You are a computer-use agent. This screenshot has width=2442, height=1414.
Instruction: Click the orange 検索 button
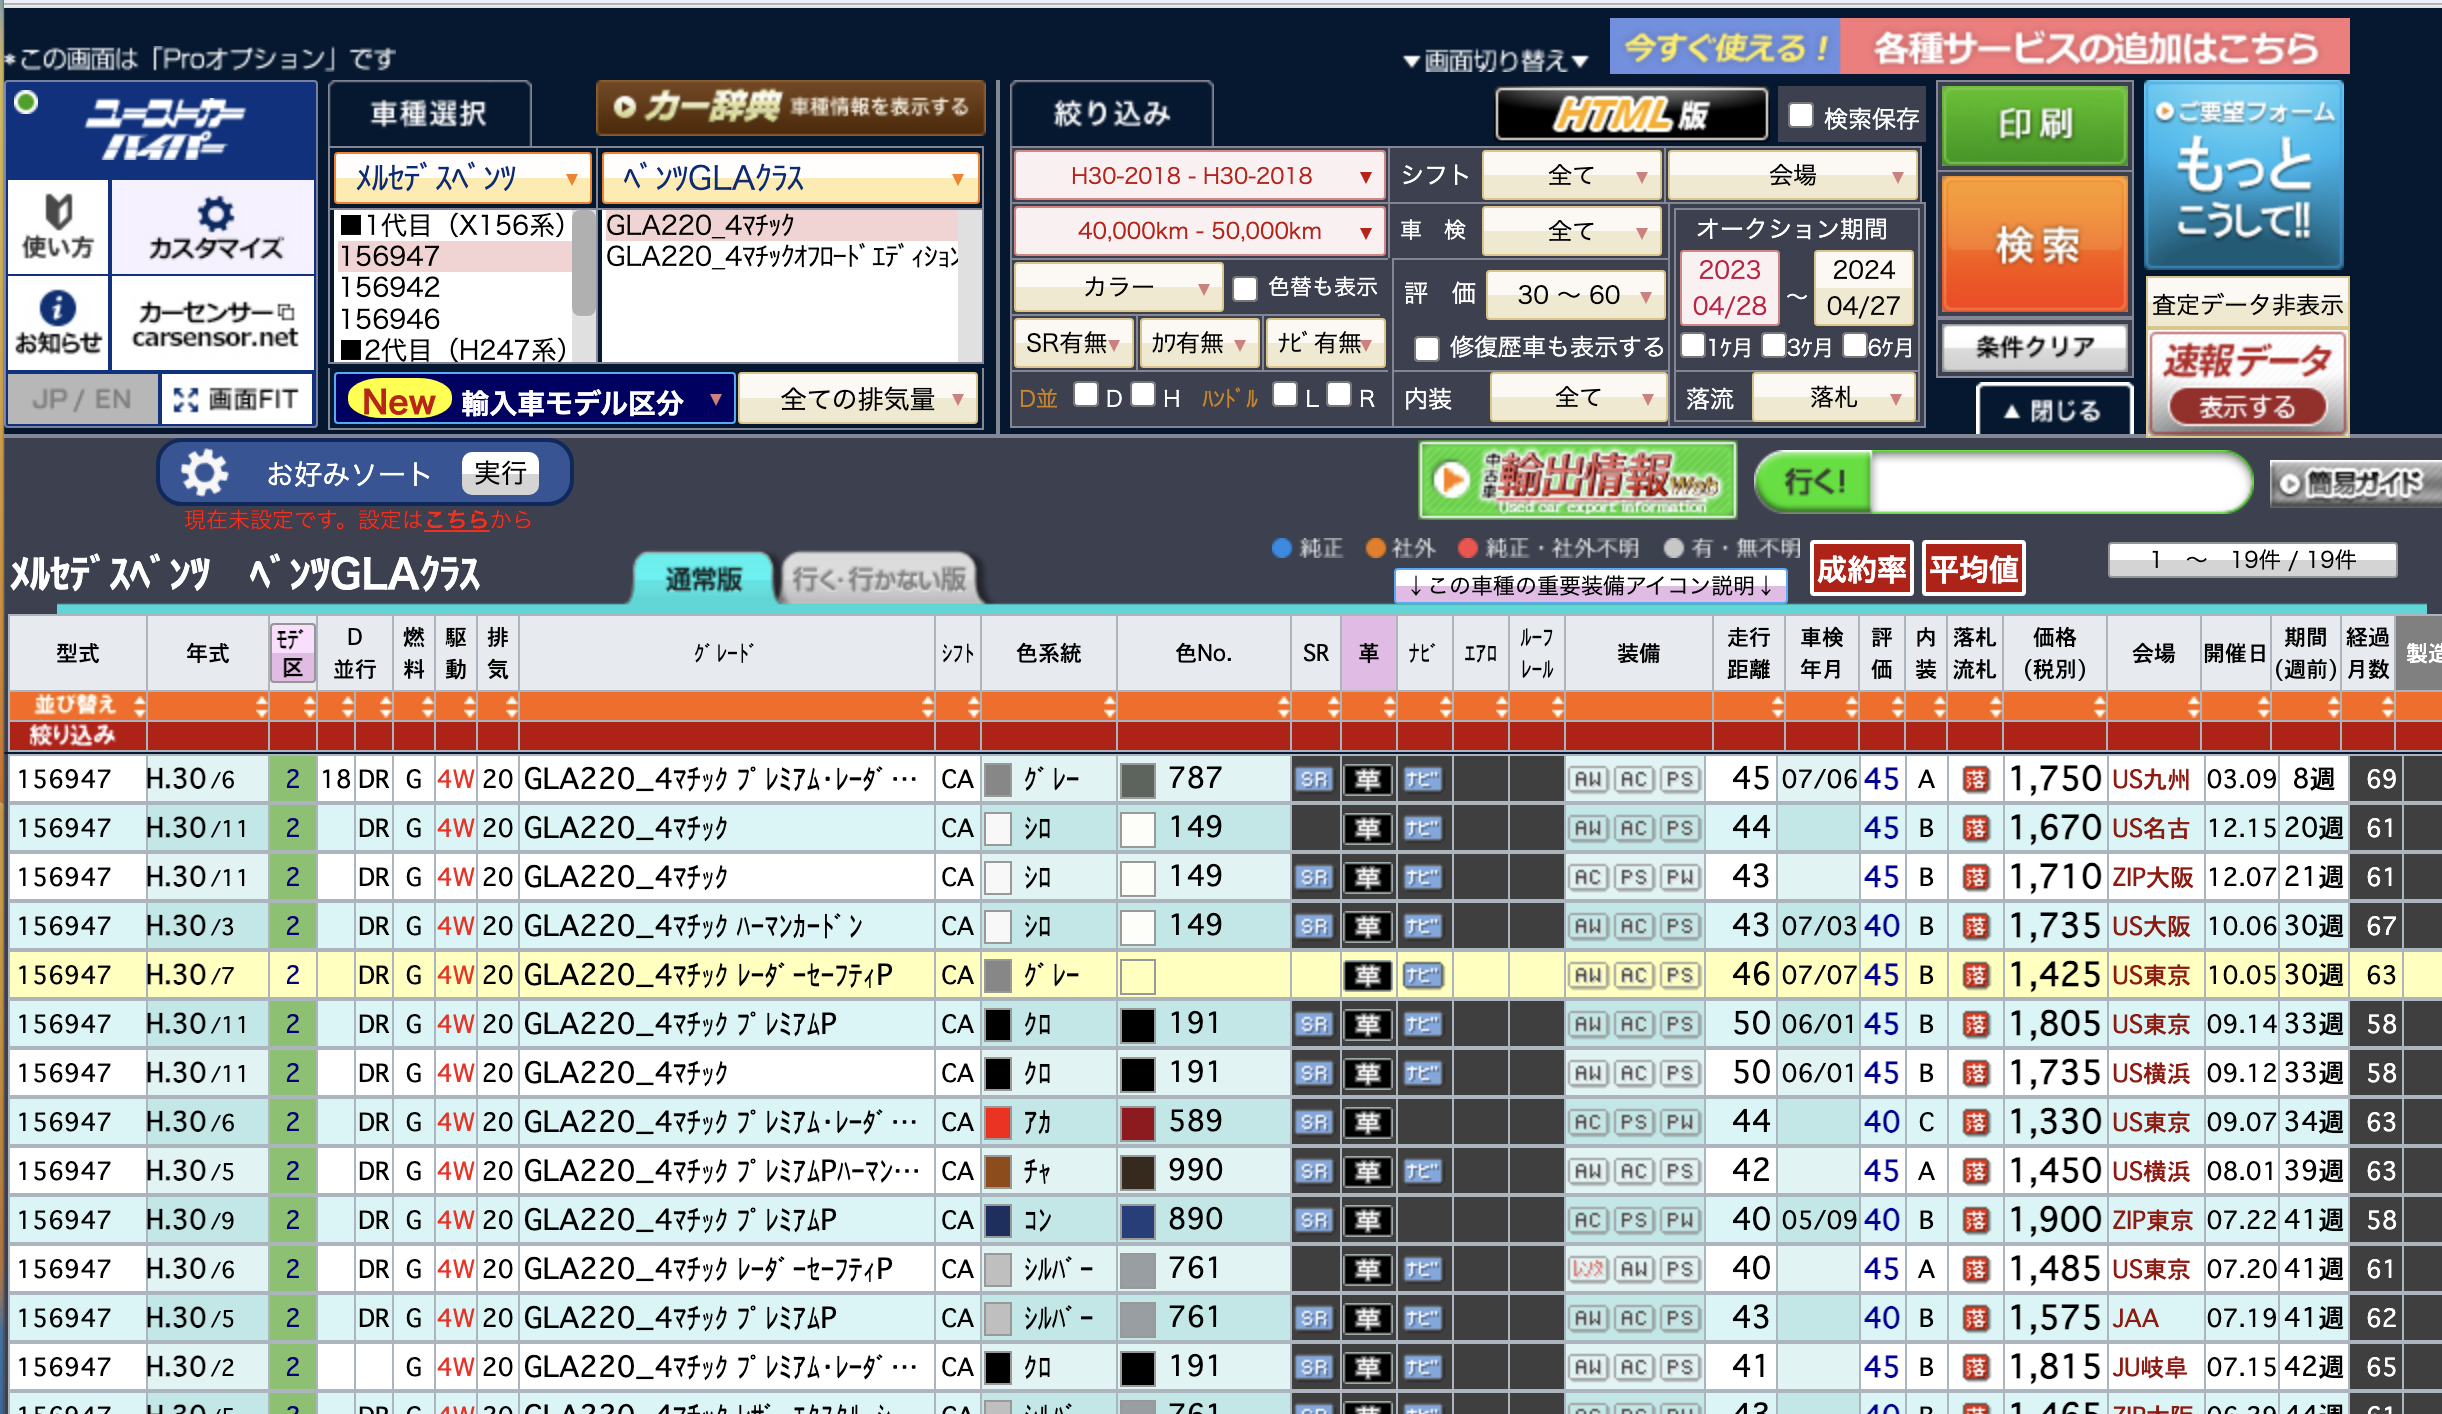[x=2035, y=244]
